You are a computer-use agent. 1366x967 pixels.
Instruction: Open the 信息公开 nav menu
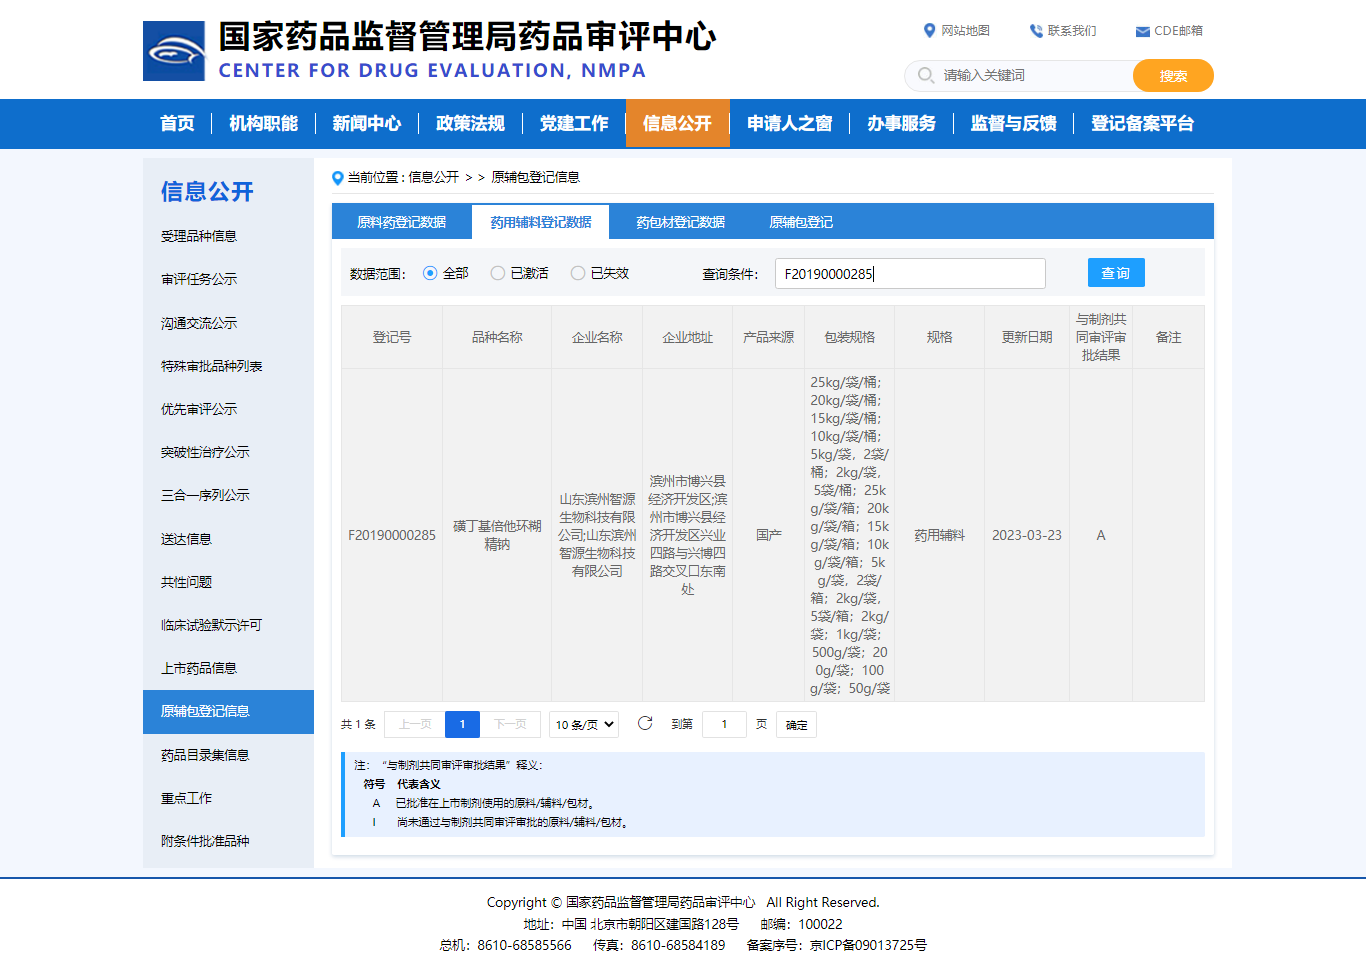pyautogui.click(x=677, y=123)
